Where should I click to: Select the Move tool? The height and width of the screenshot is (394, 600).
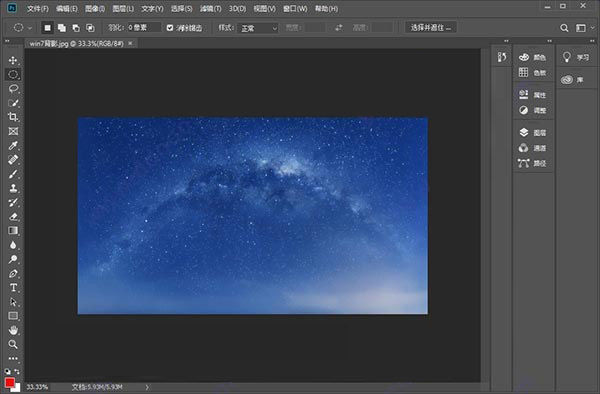(x=13, y=60)
